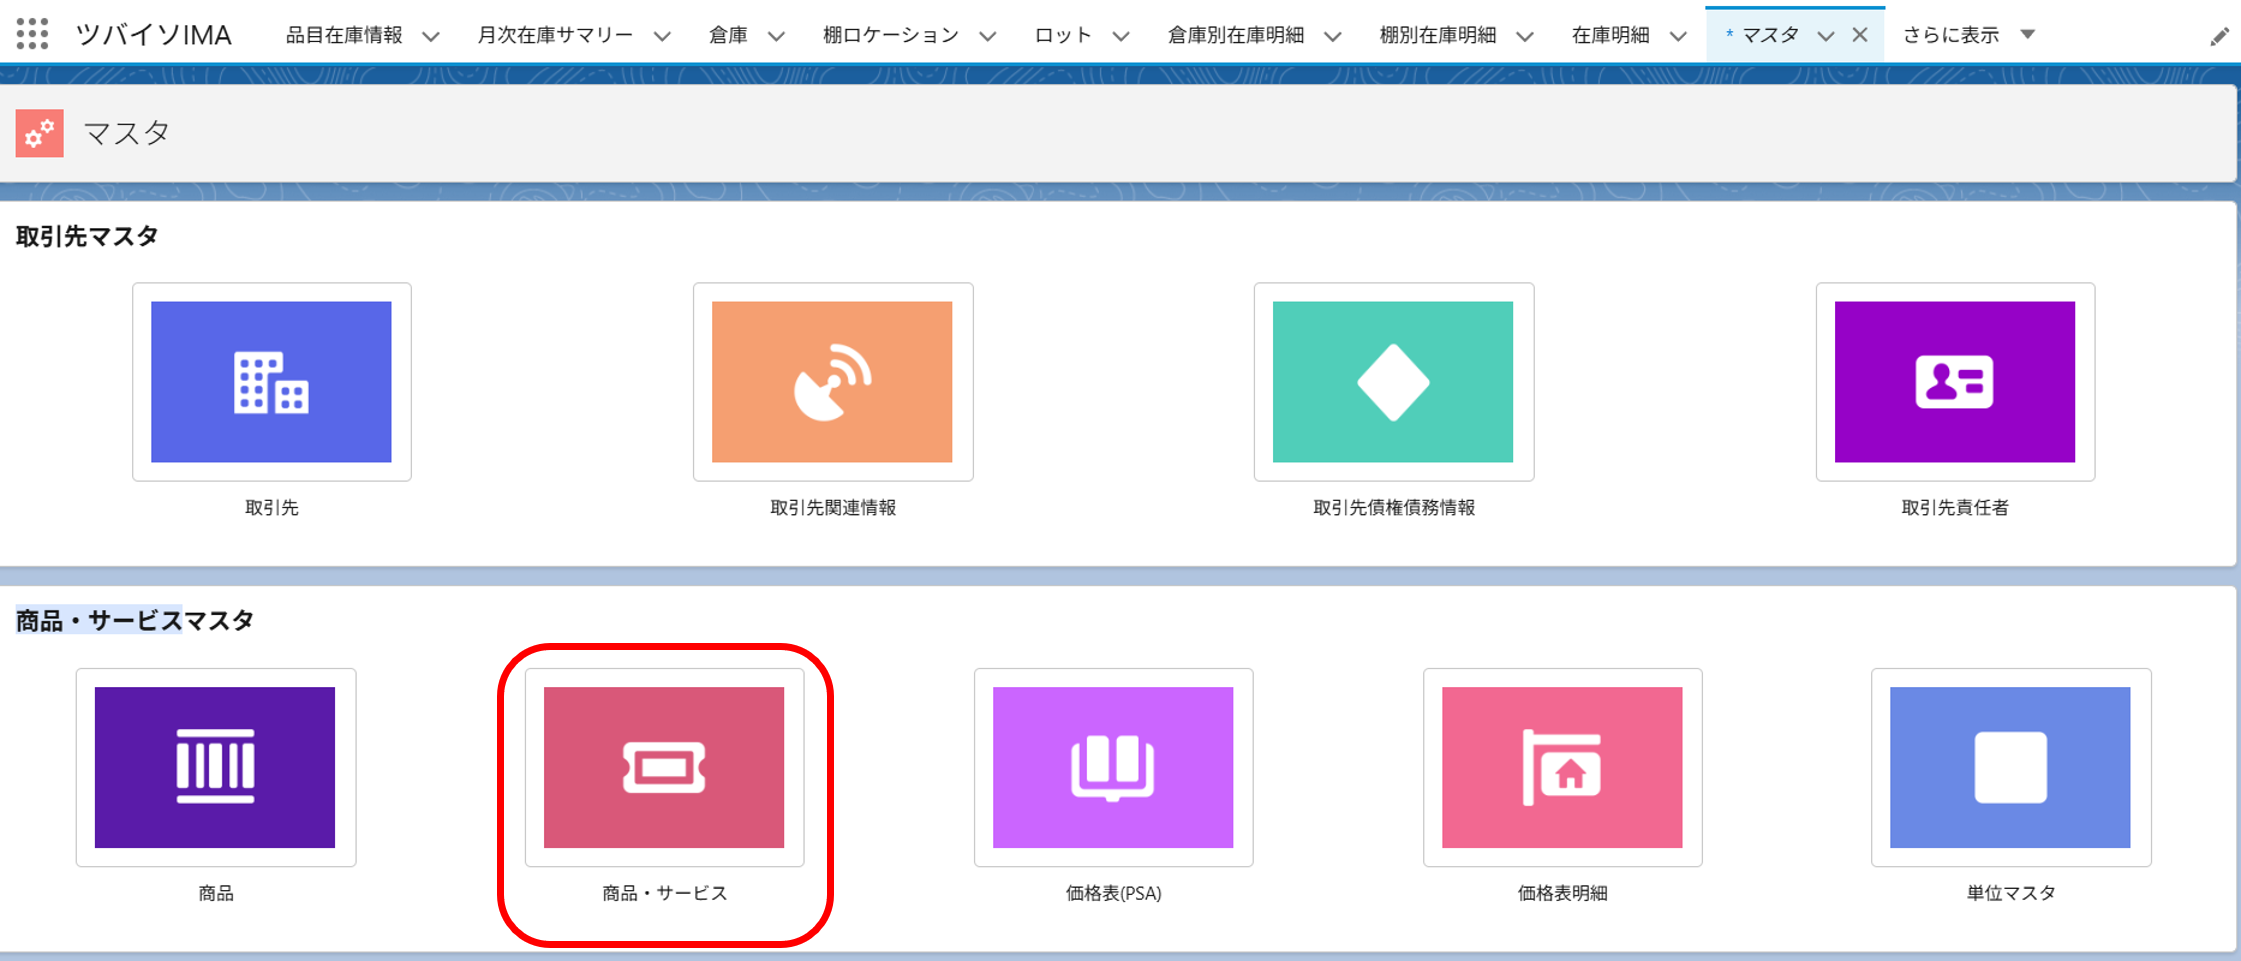Click the 取引先関連情報 label link
The height and width of the screenshot is (961, 2241).
point(832,507)
